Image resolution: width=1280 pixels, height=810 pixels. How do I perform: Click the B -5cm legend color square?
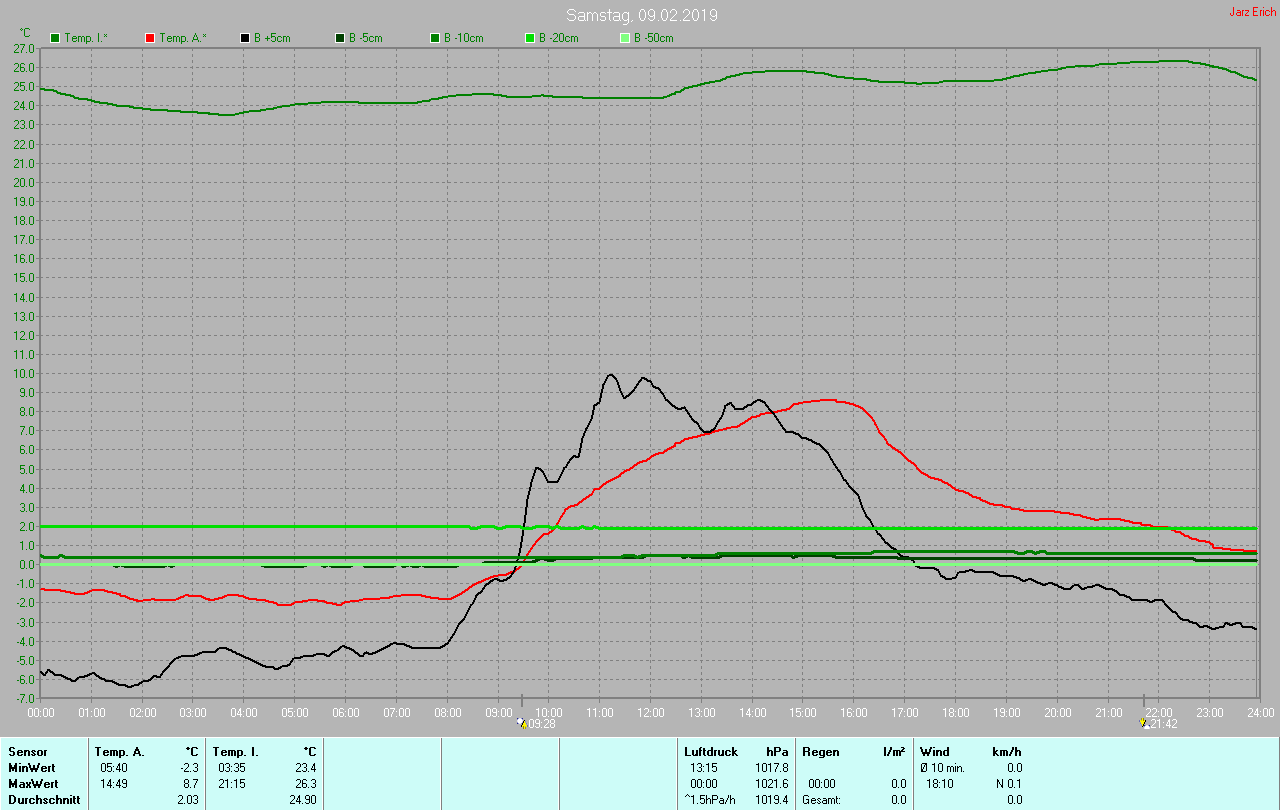tap(340, 38)
